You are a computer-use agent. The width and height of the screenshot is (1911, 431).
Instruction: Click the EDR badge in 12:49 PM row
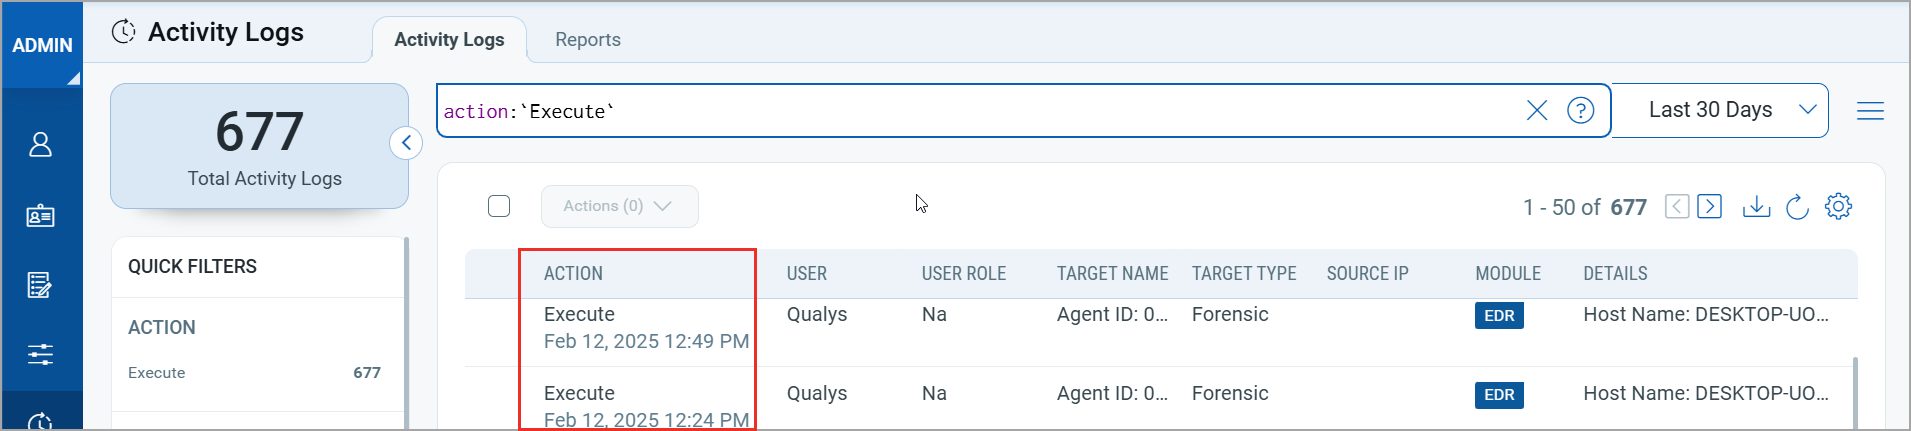[x=1499, y=316]
